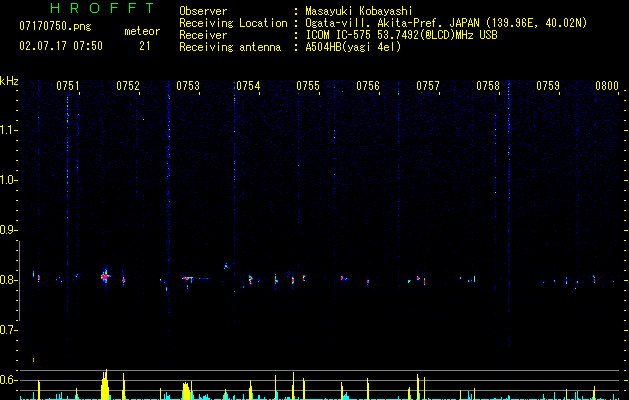The width and height of the screenshot is (629, 400).
Task: Click the meteor count 21
Action: pyautogui.click(x=145, y=46)
